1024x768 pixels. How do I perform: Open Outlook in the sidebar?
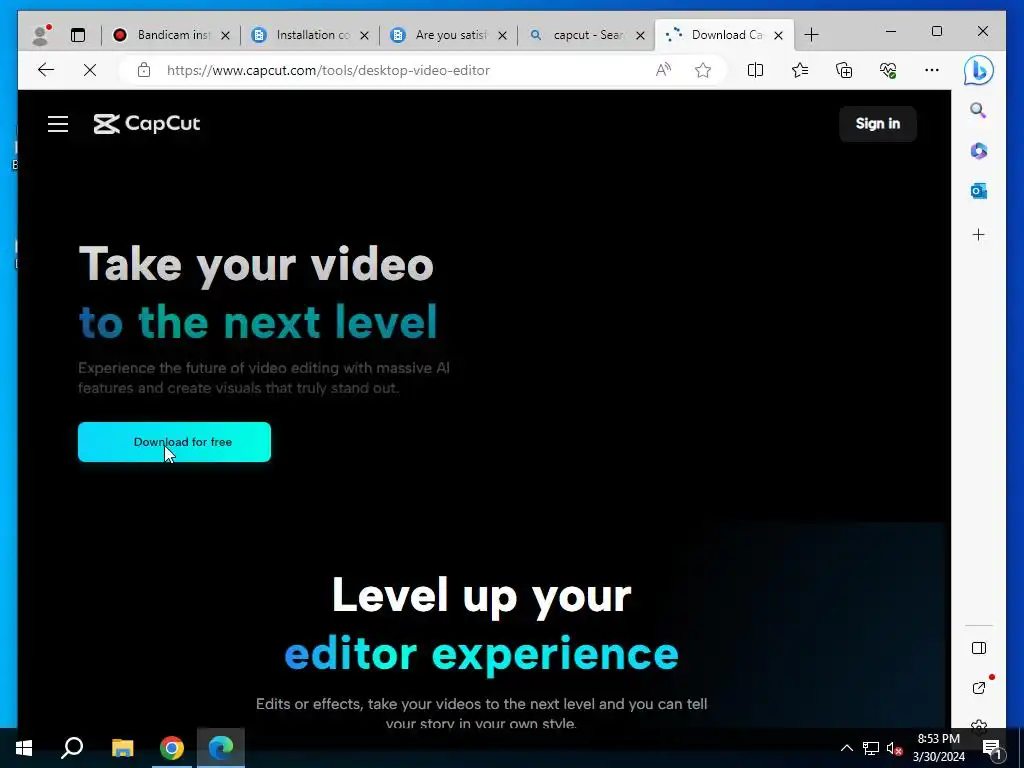point(978,191)
